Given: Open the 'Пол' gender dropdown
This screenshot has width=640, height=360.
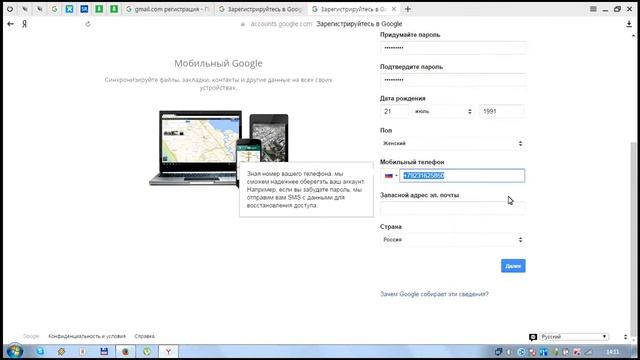Looking at the screenshot, I should click(453, 143).
